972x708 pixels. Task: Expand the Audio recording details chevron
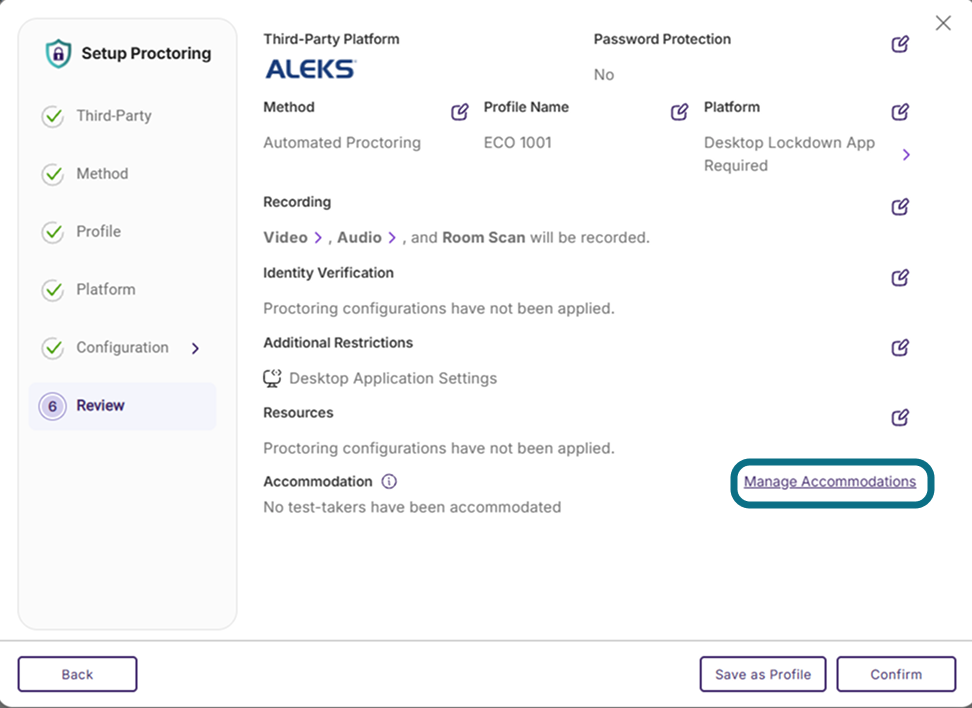(x=392, y=237)
